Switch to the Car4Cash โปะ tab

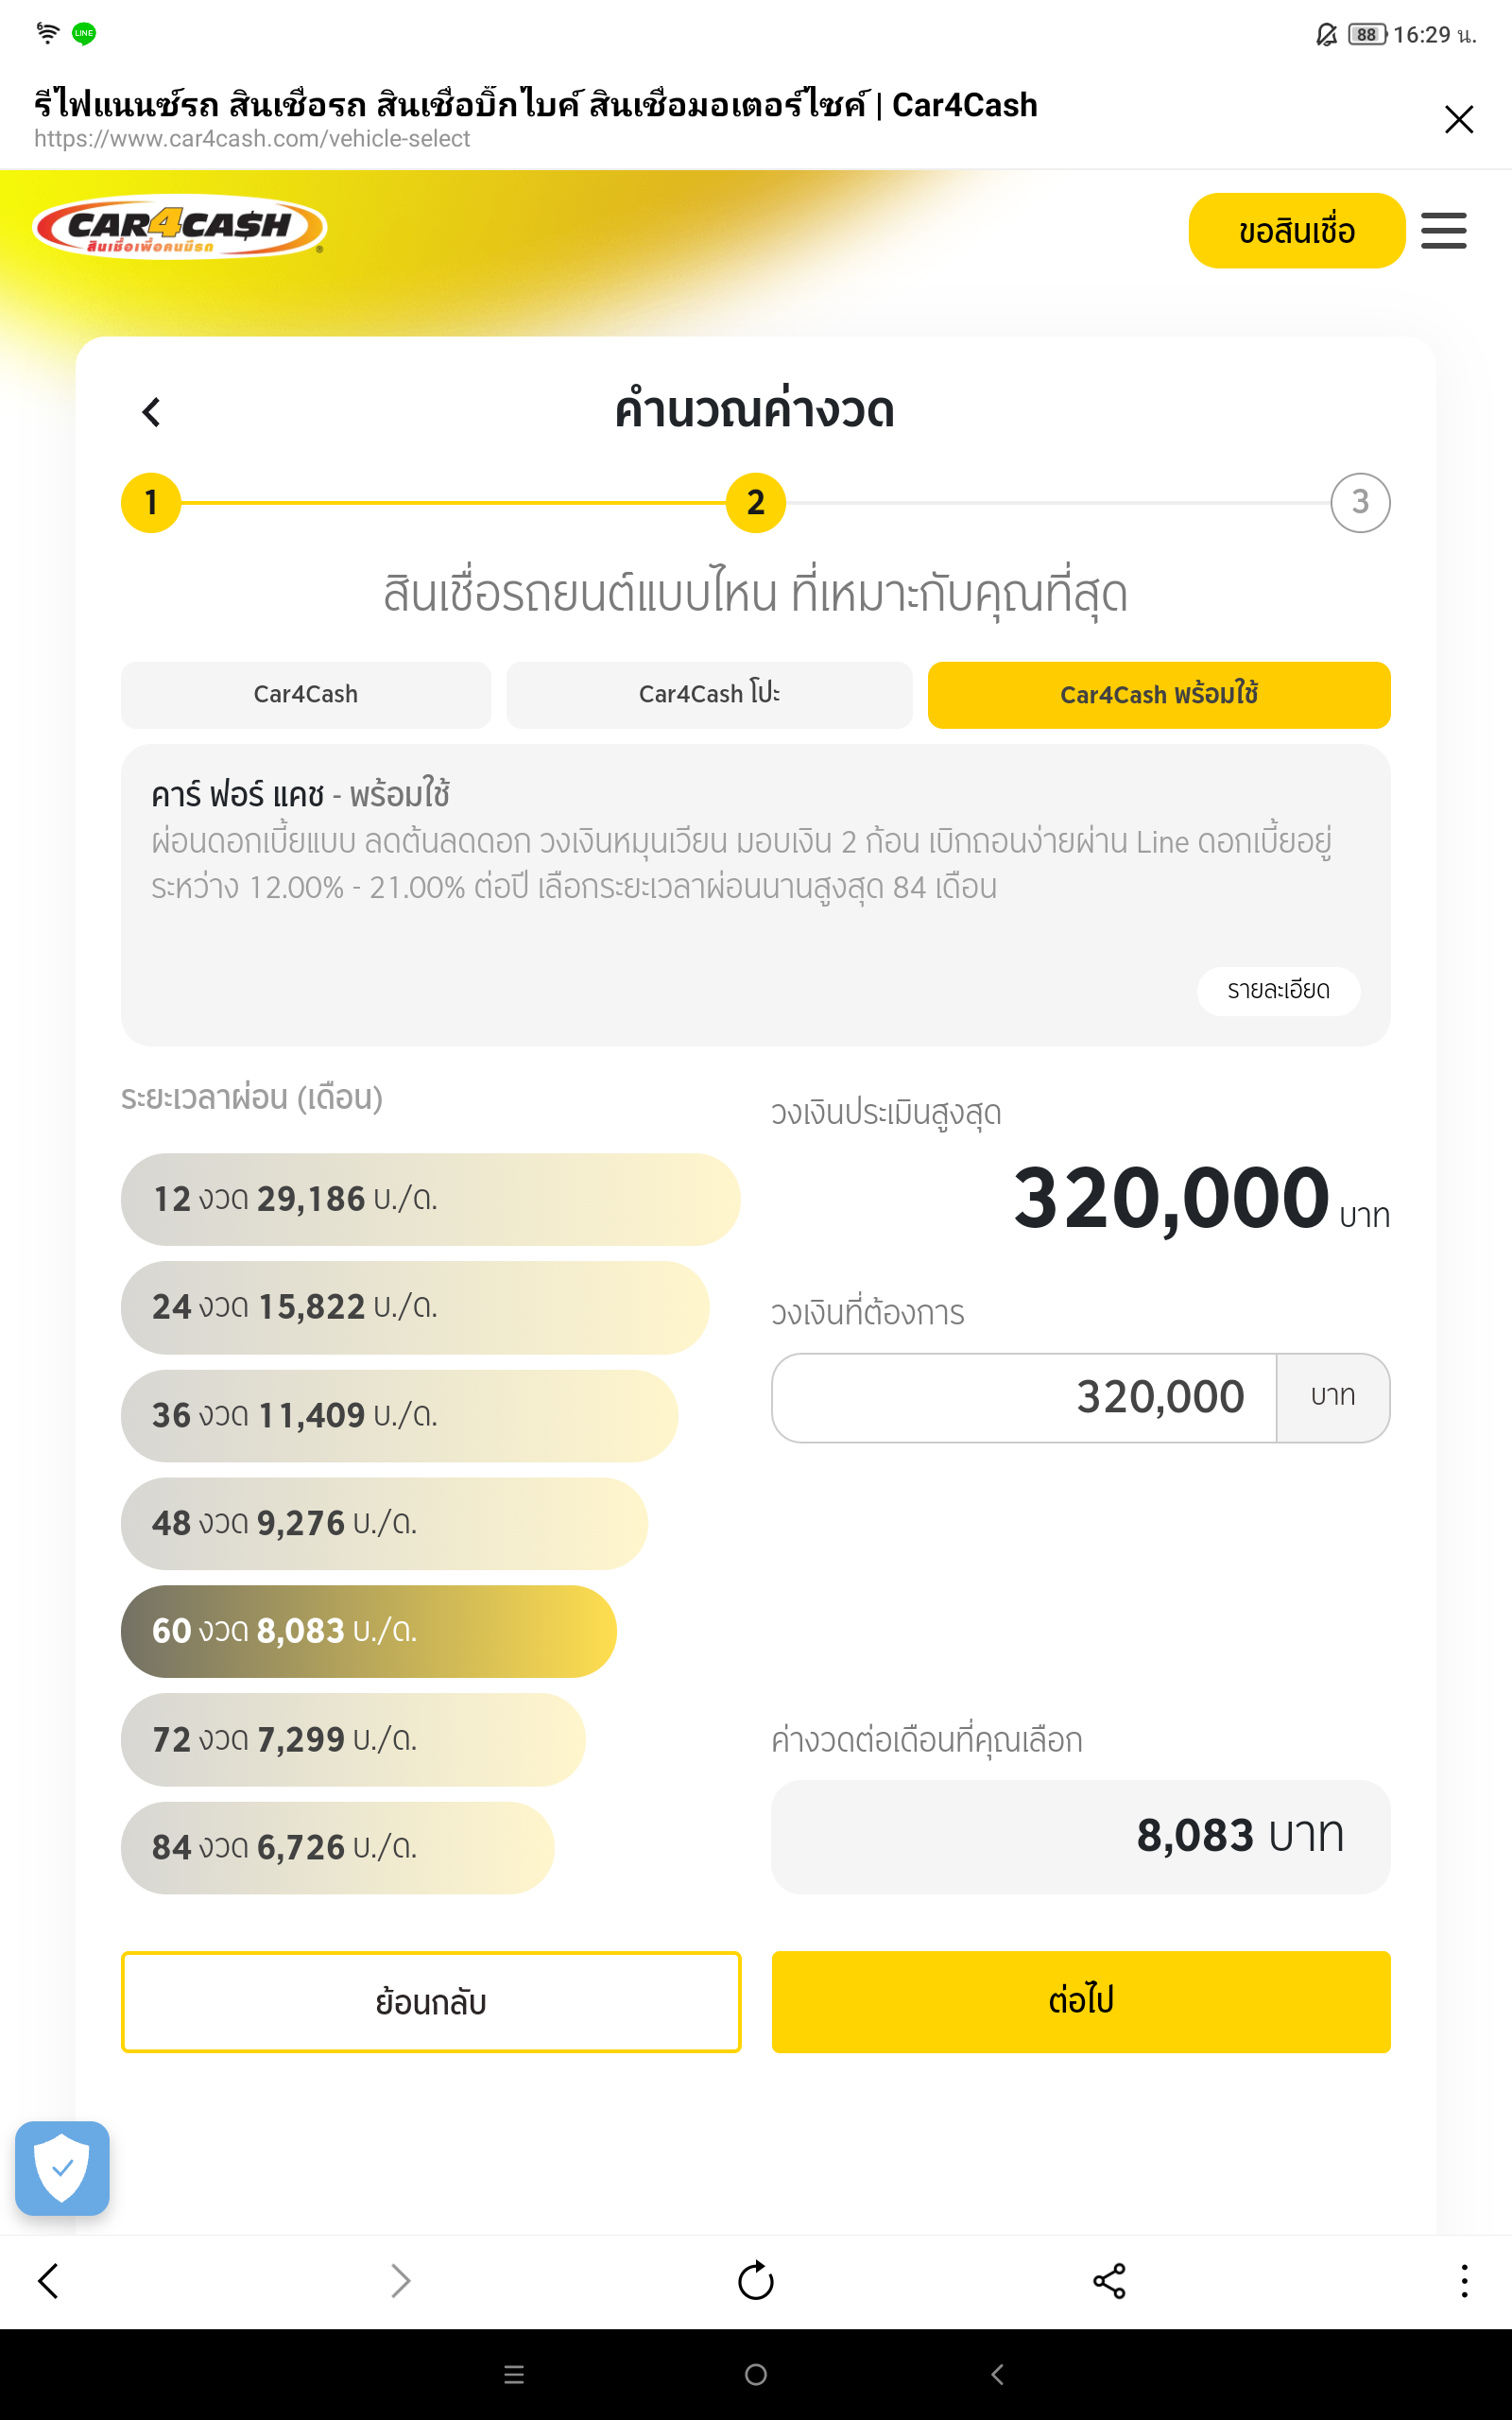(x=709, y=695)
